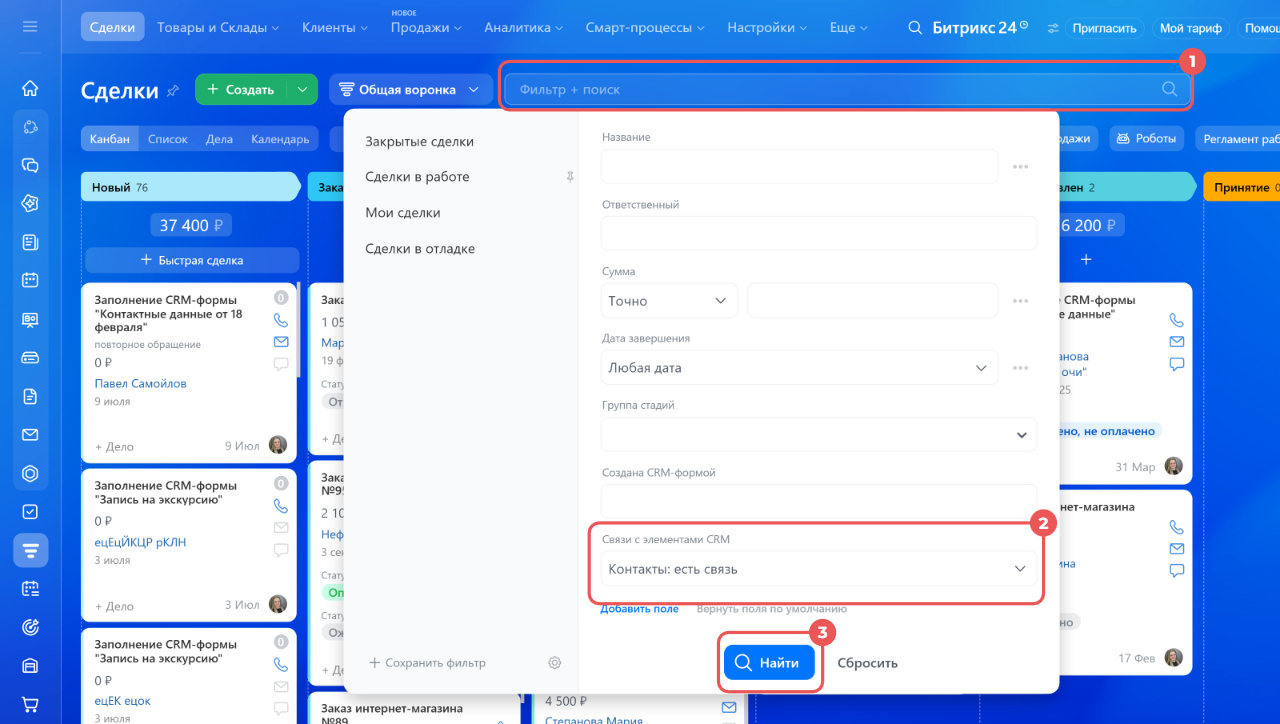Open the Дата завершения dropdown
This screenshot has width=1280, height=724.
[799, 367]
